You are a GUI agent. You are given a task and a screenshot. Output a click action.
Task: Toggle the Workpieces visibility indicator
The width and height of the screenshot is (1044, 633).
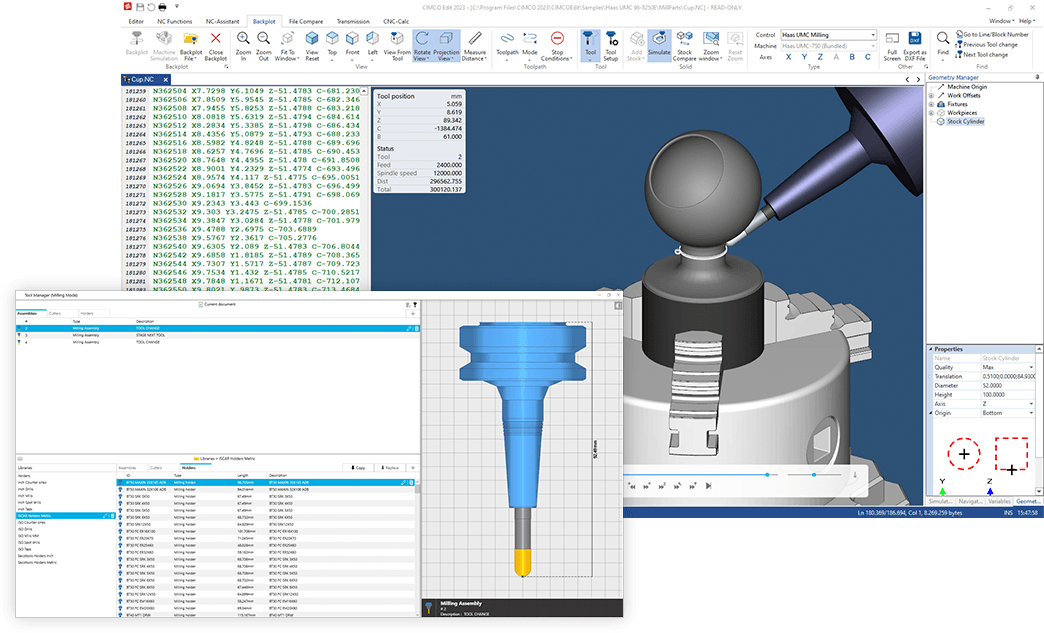(x=931, y=113)
